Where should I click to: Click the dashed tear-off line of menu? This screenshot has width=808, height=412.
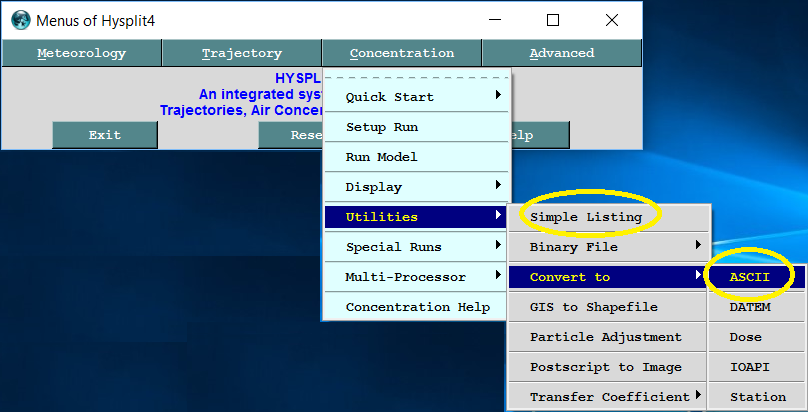(416, 77)
